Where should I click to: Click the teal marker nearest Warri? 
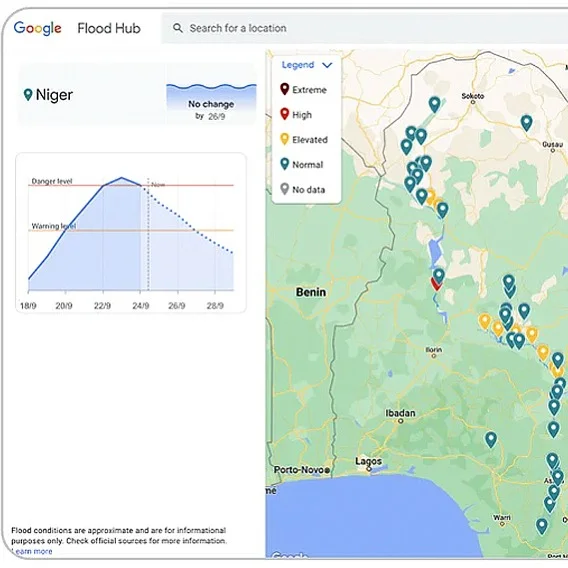click(x=542, y=526)
